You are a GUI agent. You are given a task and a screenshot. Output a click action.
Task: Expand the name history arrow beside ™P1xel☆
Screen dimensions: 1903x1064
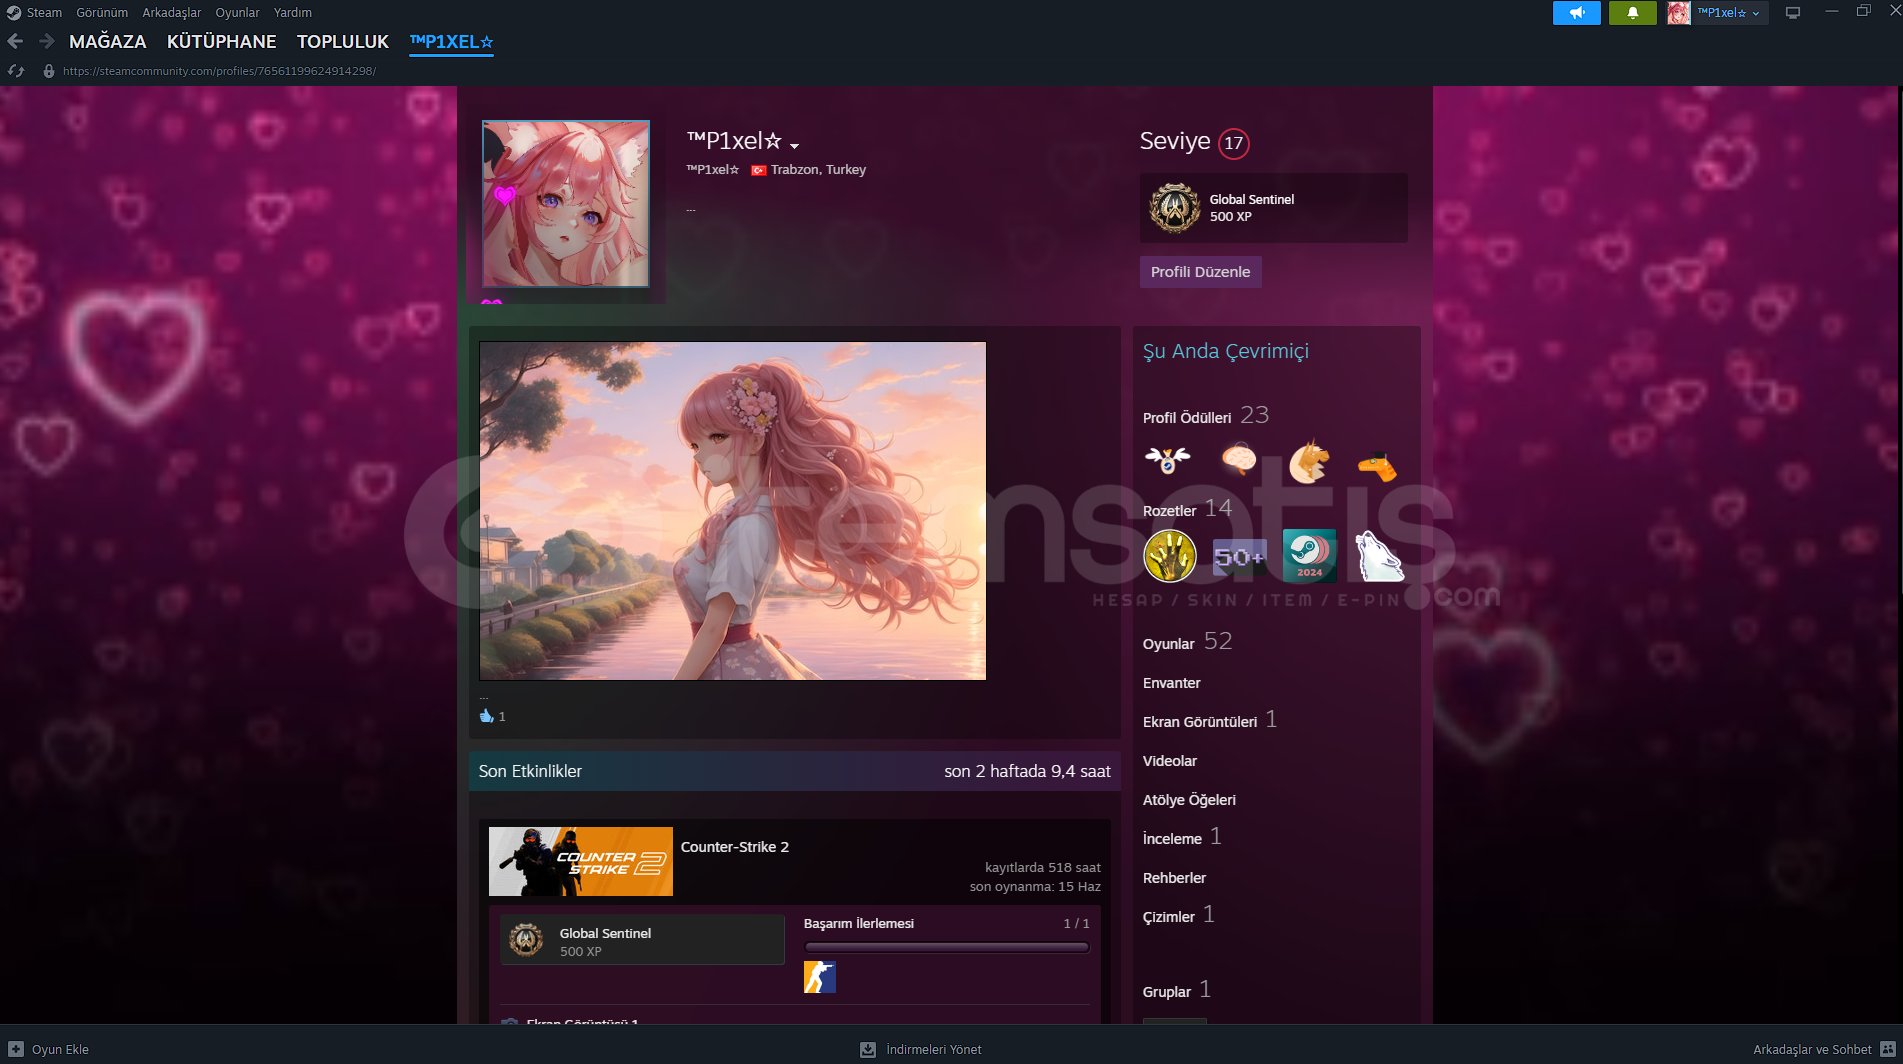coord(794,146)
